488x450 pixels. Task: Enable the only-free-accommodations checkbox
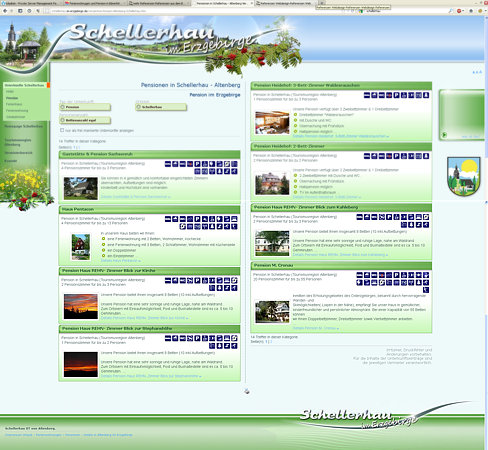(62, 130)
